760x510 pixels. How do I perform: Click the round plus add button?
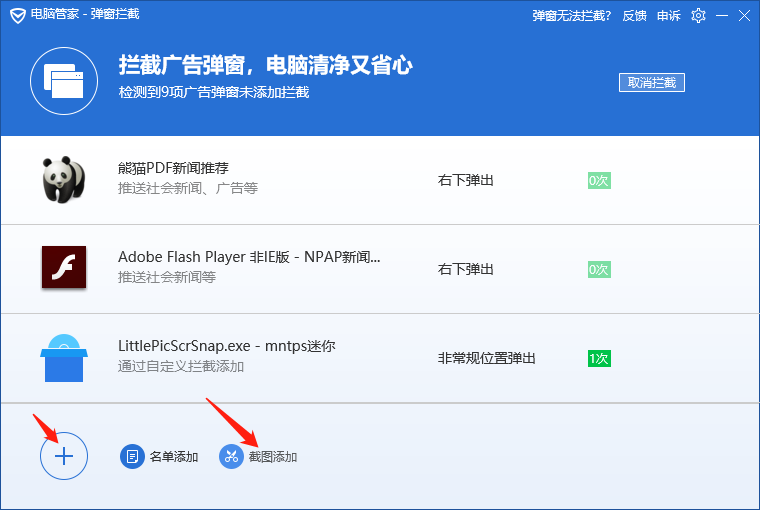(x=64, y=457)
